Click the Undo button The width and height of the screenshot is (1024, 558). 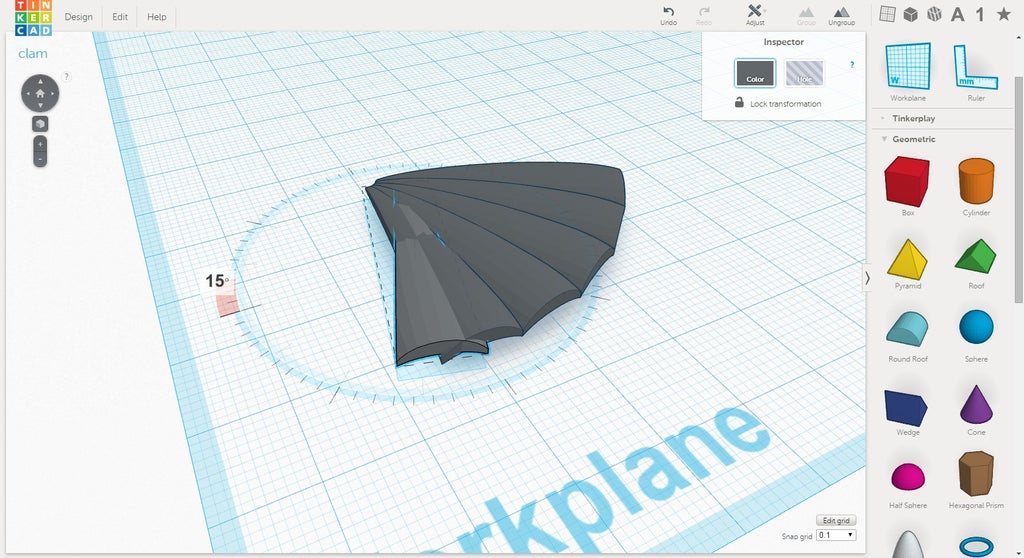tap(668, 16)
